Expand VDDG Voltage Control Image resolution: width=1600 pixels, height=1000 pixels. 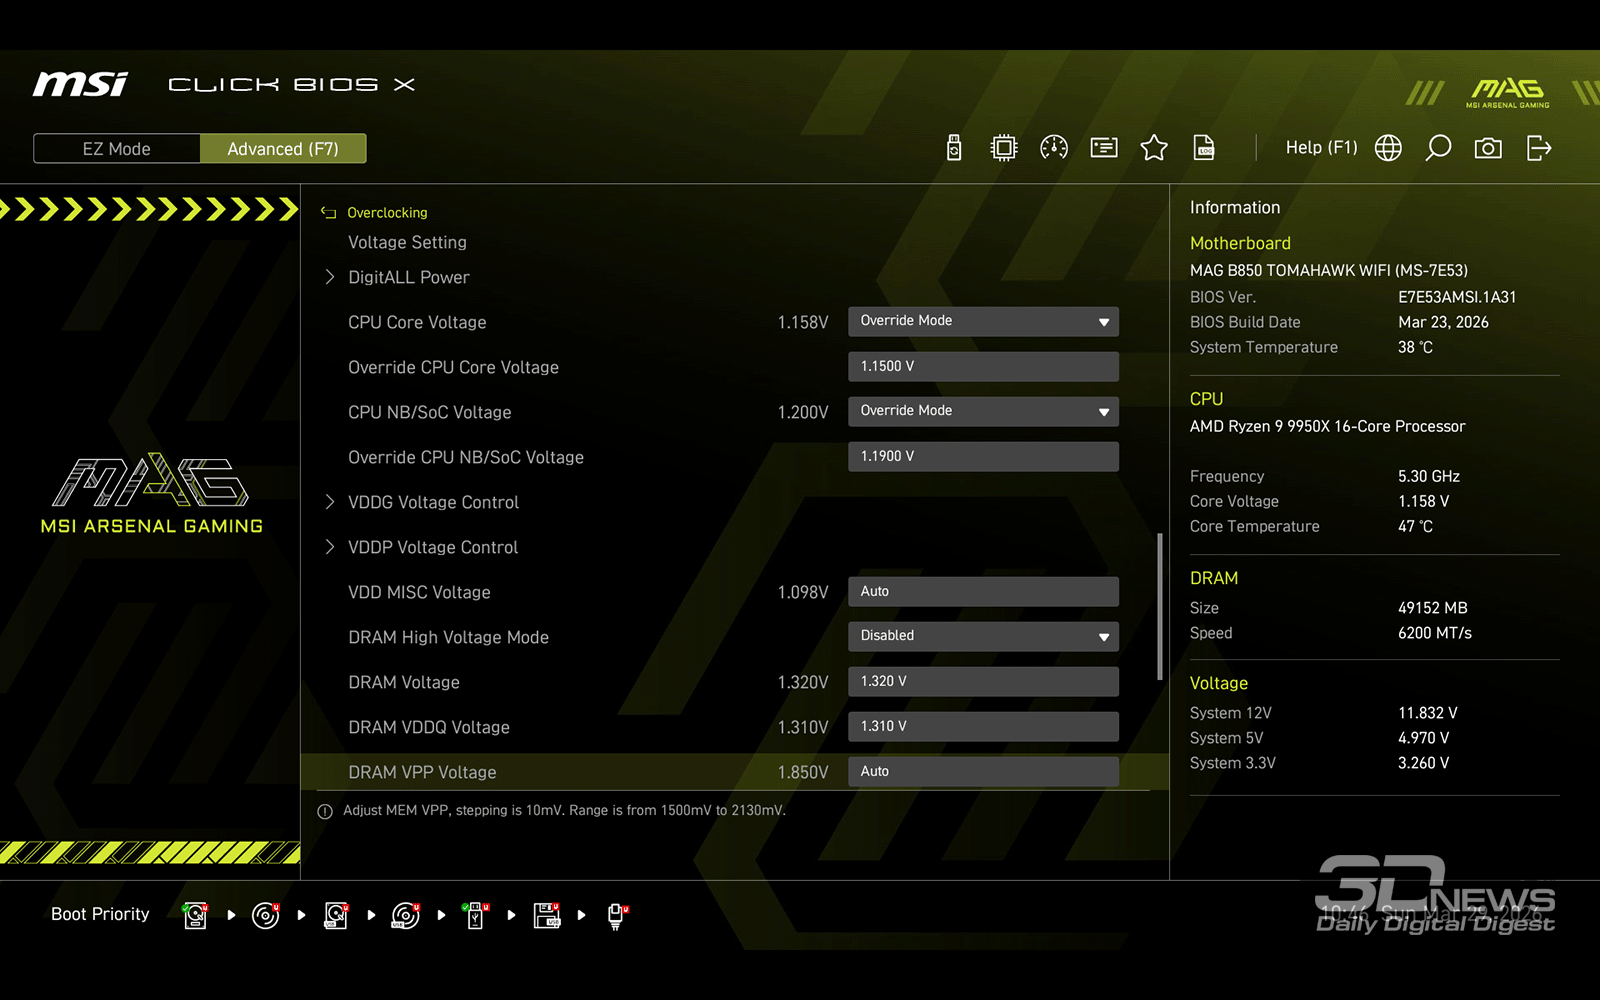[432, 502]
